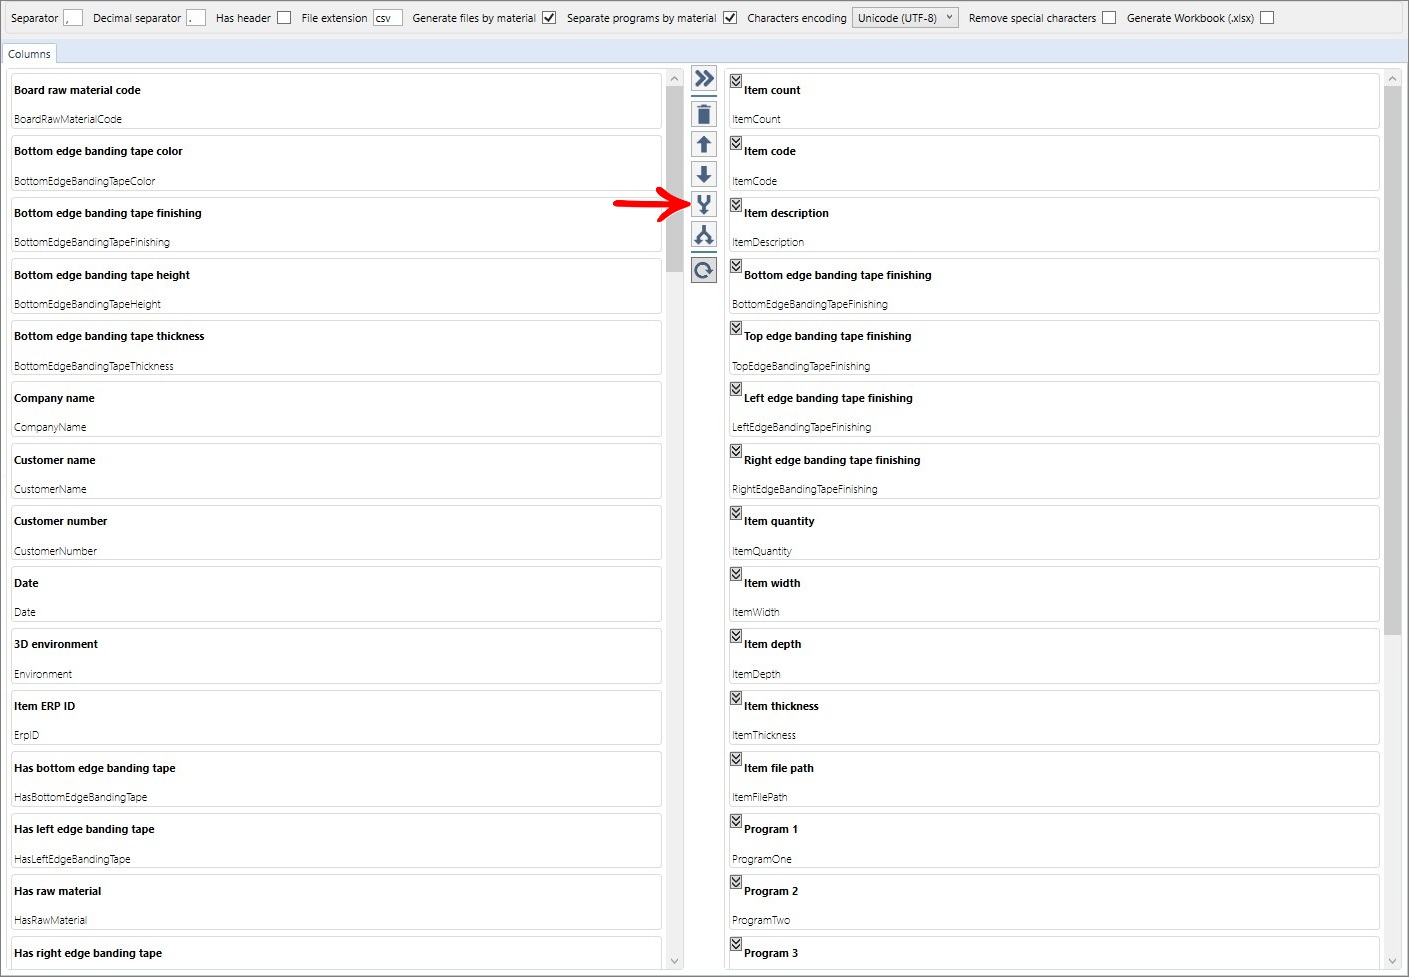Screen dimensions: 1409x977
Task: Click the right columns list scroll-up arrow
Action: tap(1392, 78)
